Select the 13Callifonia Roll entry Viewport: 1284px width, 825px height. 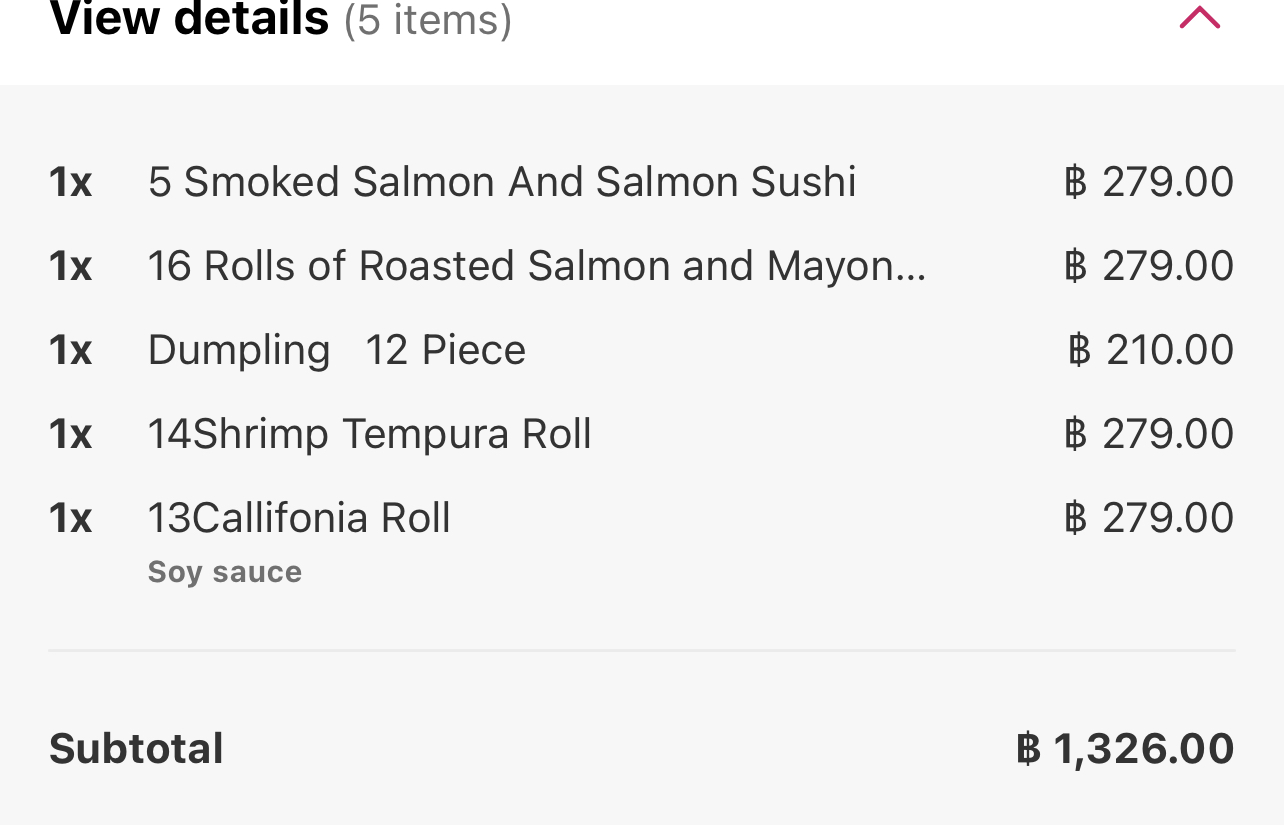tap(299, 518)
